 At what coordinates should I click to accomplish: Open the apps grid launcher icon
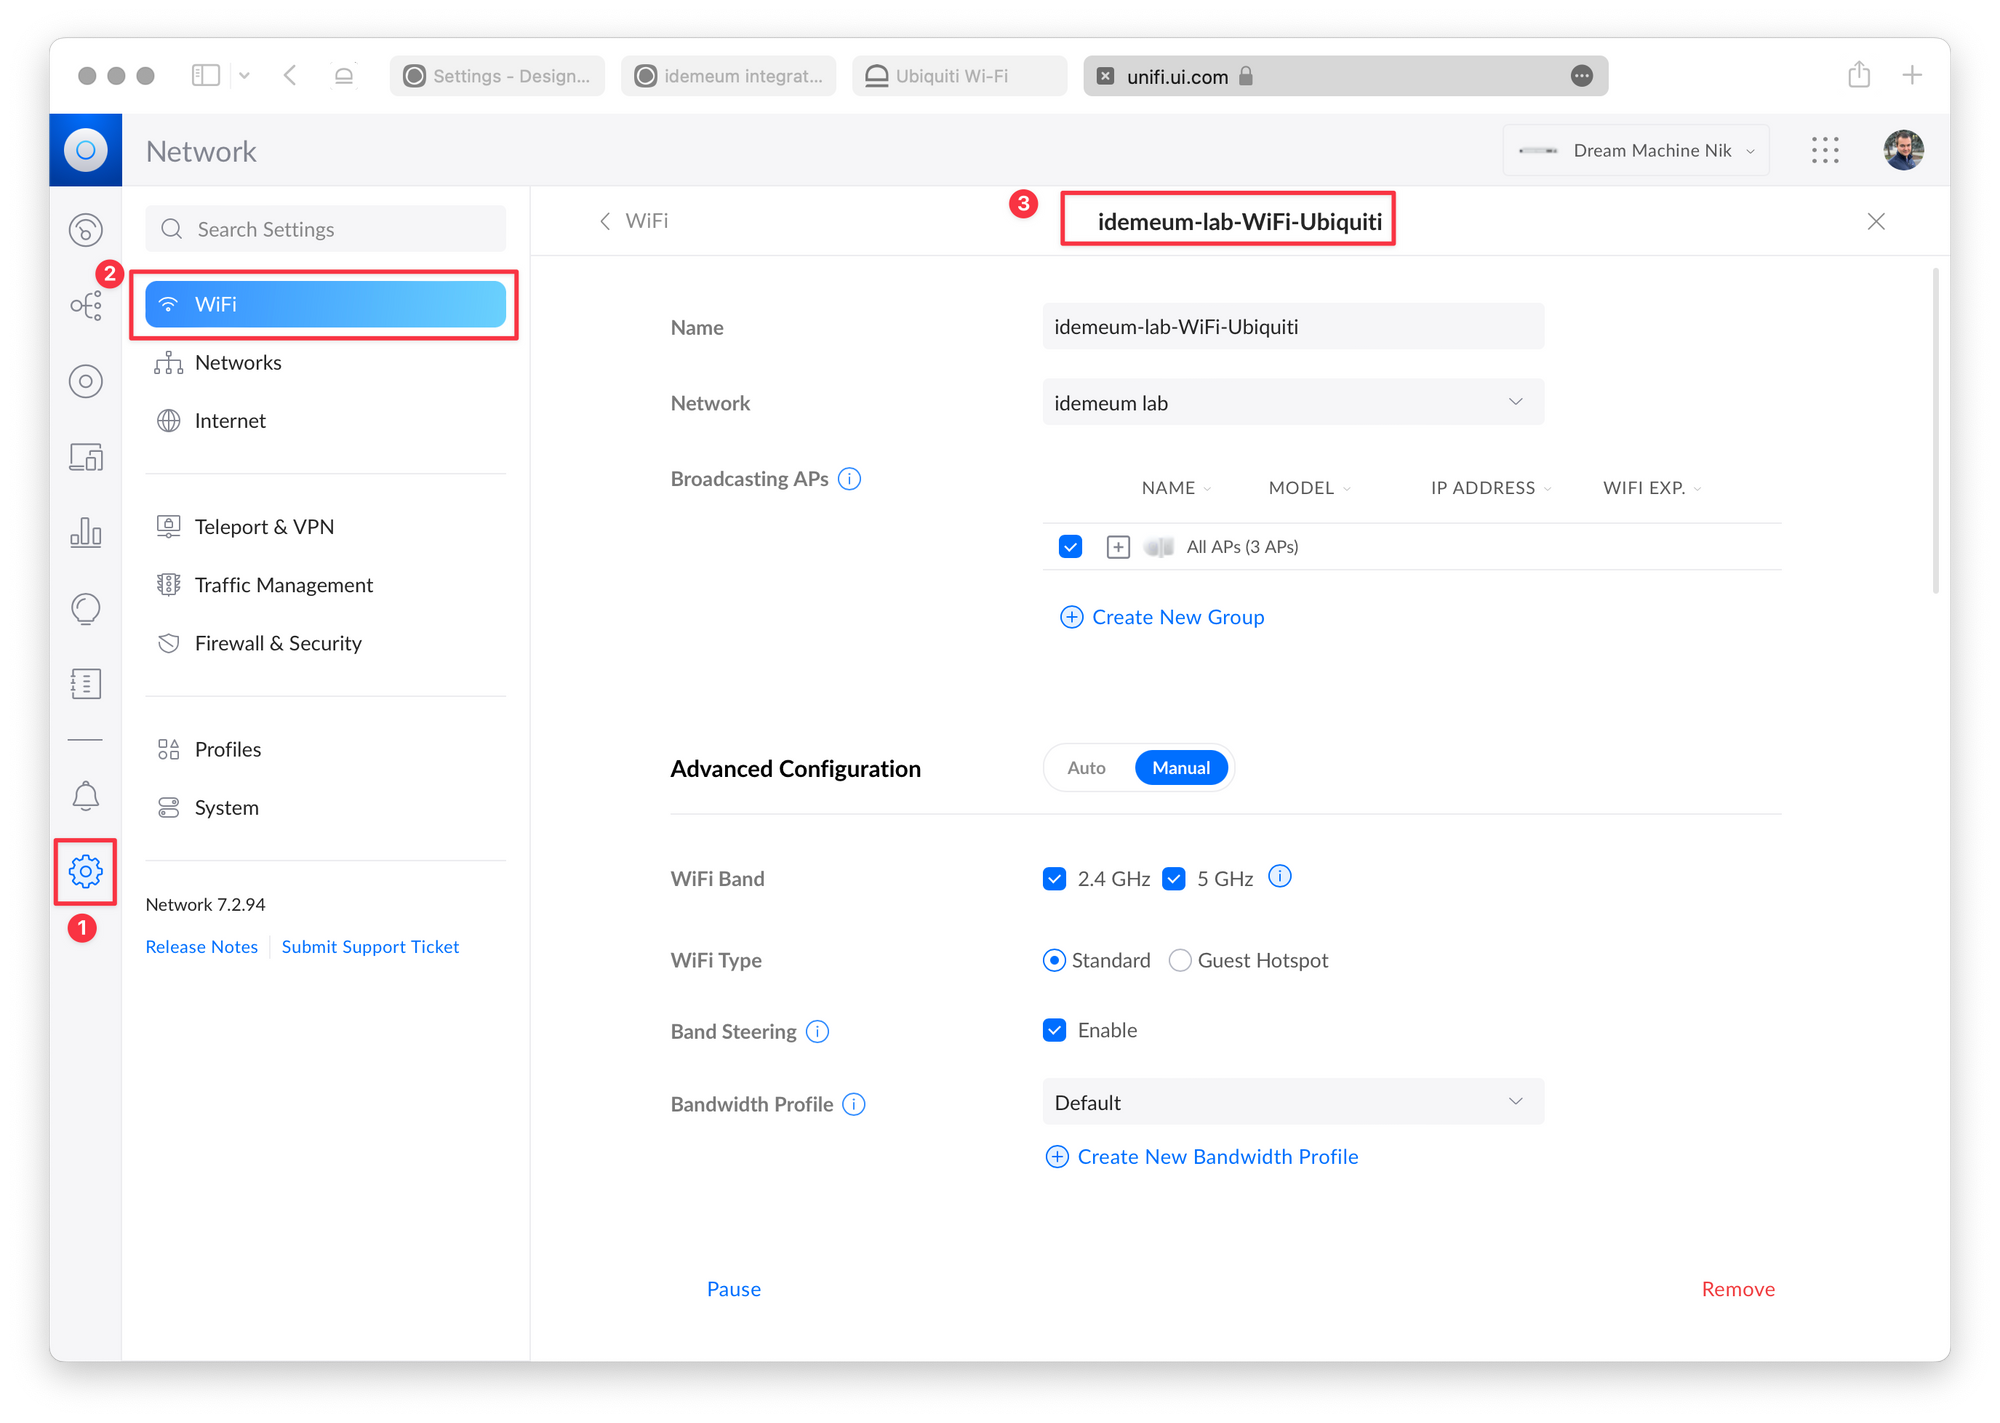coord(1825,150)
